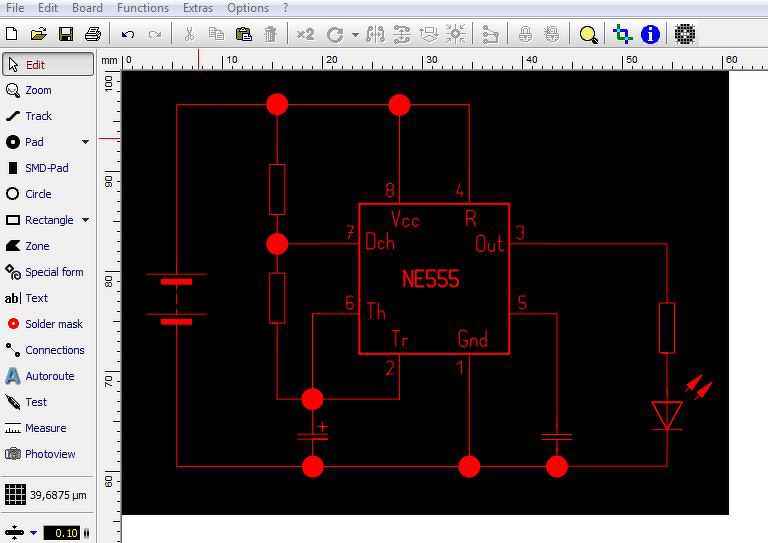Click the Vcc pin label on chip
Image resolution: width=768 pixels, height=543 pixels.
click(x=405, y=219)
